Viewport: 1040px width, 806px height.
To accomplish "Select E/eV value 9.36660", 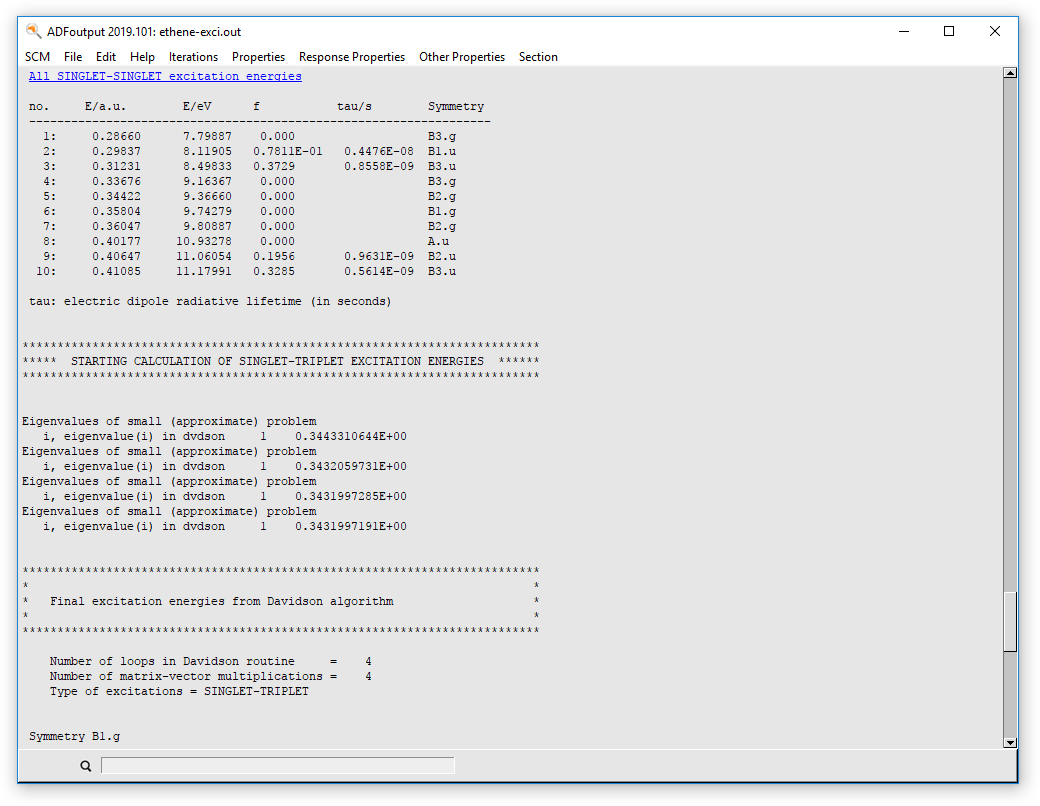I will (208, 196).
